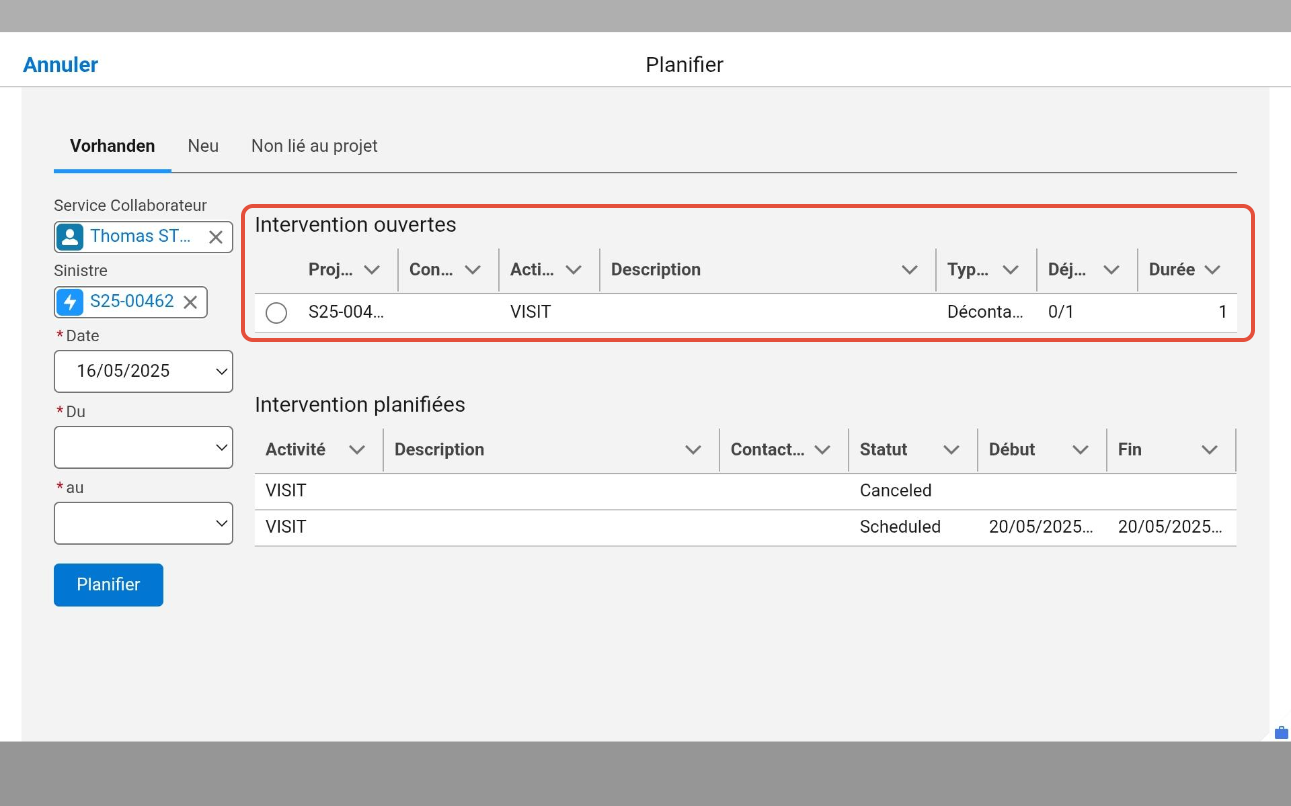This screenshot has width=1291, height=806.
Task: Click the Scheduled row's Fin date 20/05/2025
Action: 1170,527
